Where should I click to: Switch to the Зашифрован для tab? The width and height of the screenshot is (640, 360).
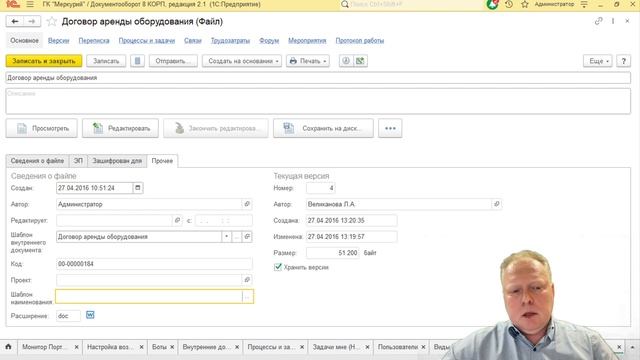[x=117, y=161]
